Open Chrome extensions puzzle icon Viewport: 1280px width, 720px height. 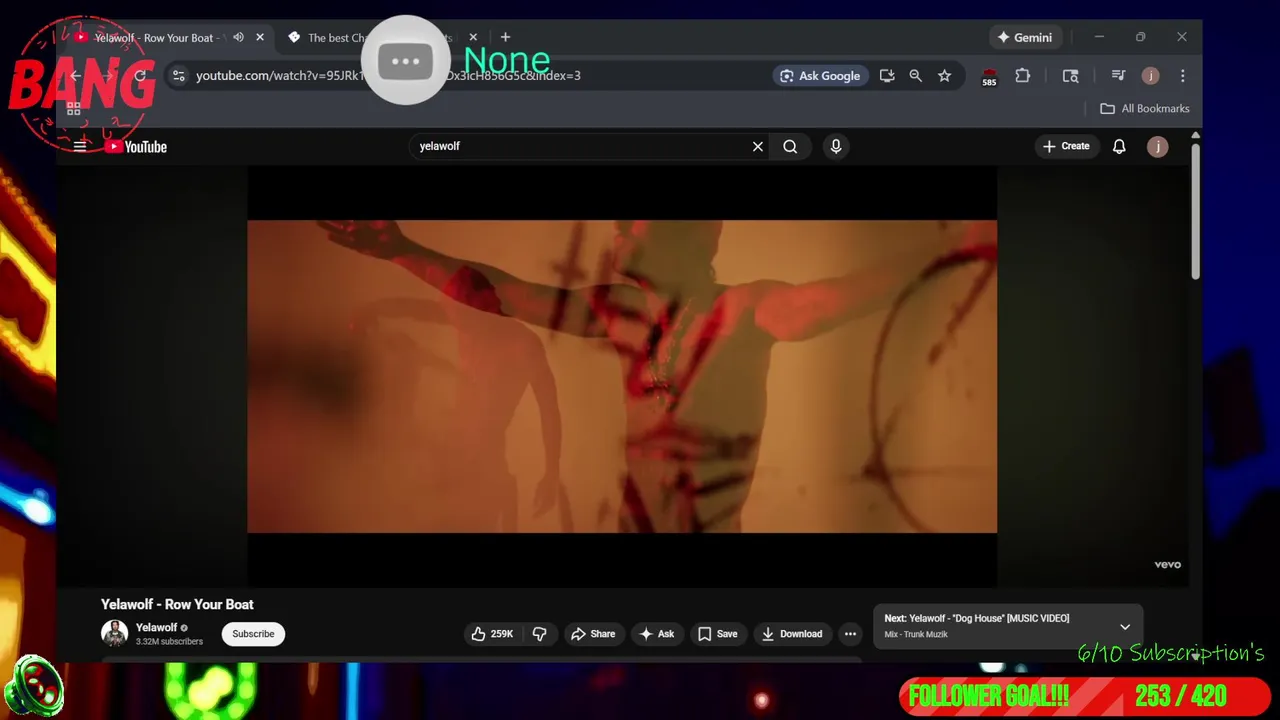[x=1022, y=76]
